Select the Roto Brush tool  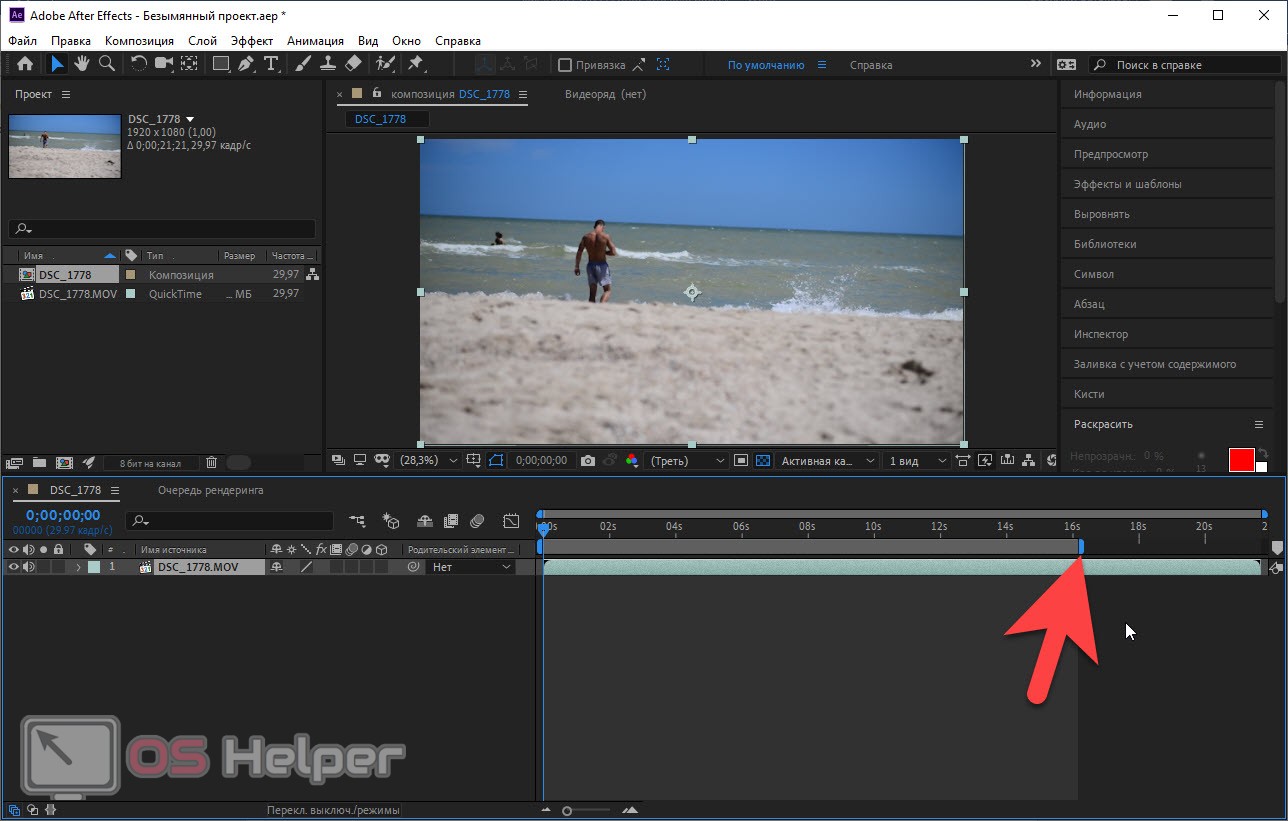click(385, 64)
